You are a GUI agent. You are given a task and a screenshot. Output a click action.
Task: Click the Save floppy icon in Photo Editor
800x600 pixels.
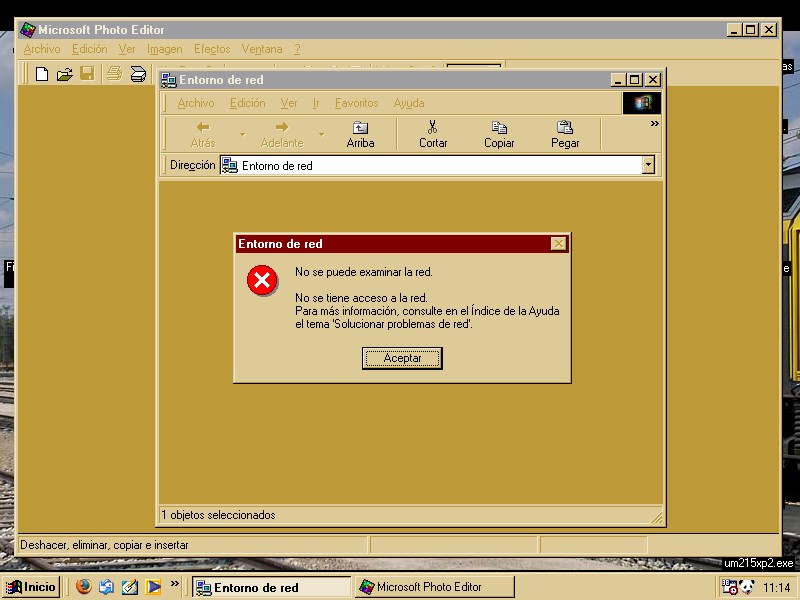point(87,74)
